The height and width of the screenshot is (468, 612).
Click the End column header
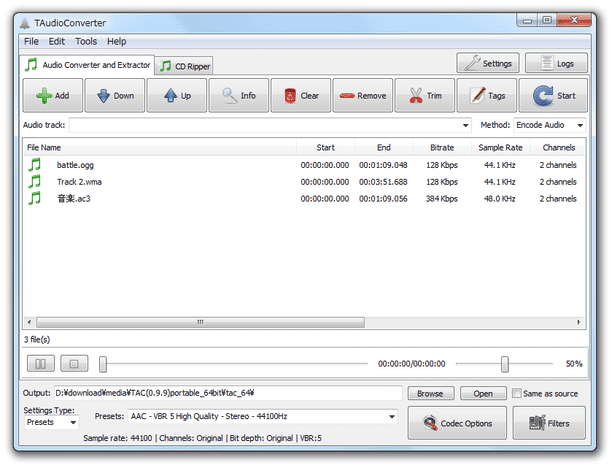pos(384,148)
